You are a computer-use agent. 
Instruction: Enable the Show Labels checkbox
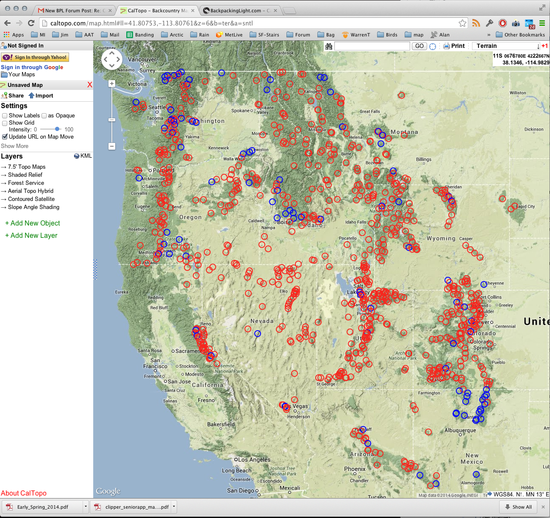click(x=5, y=116)
